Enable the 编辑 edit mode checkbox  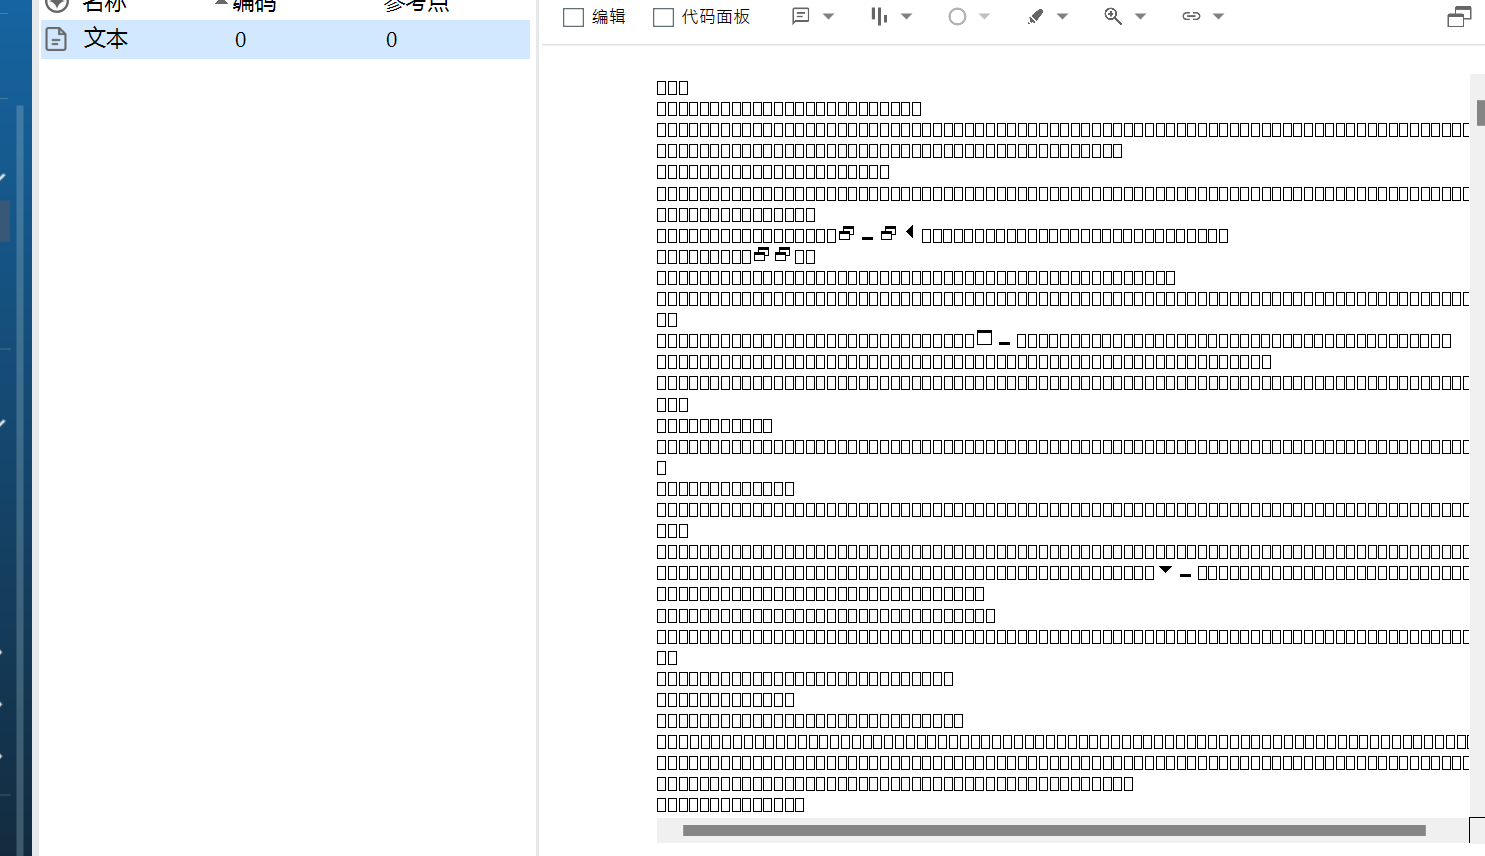pyautogui.click(x=573, y=17)
